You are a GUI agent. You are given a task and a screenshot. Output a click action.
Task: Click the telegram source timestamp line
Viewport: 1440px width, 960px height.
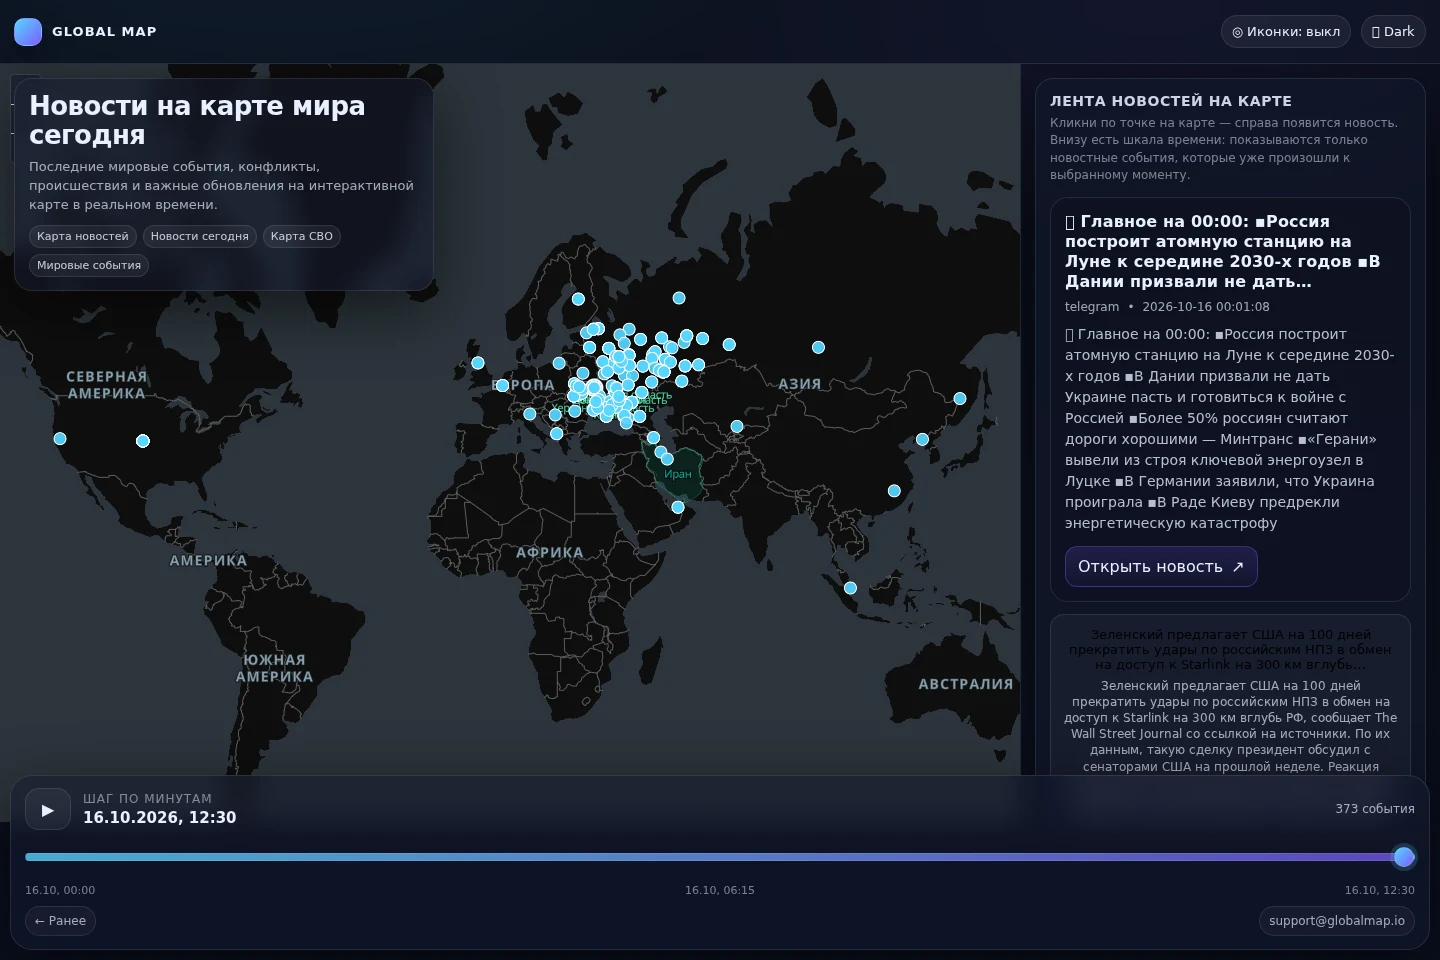(x=1167, y=307)
